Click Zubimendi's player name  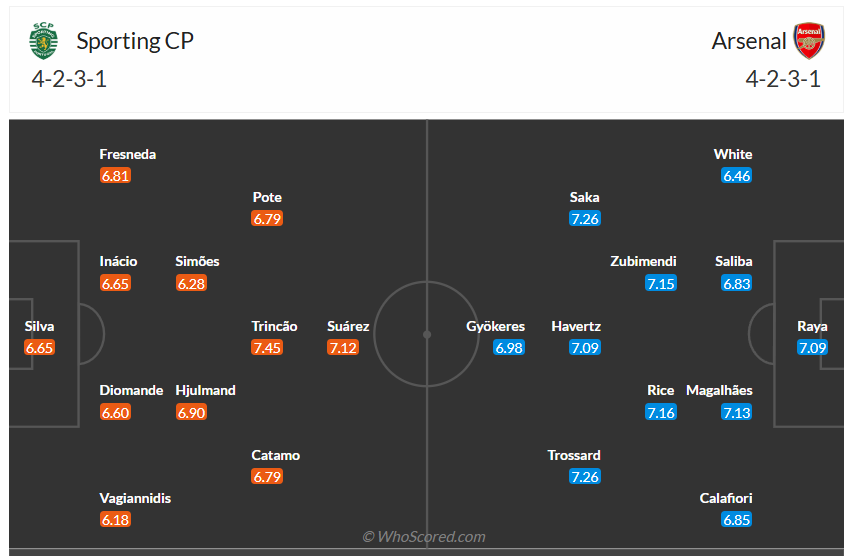pos(644,261)
